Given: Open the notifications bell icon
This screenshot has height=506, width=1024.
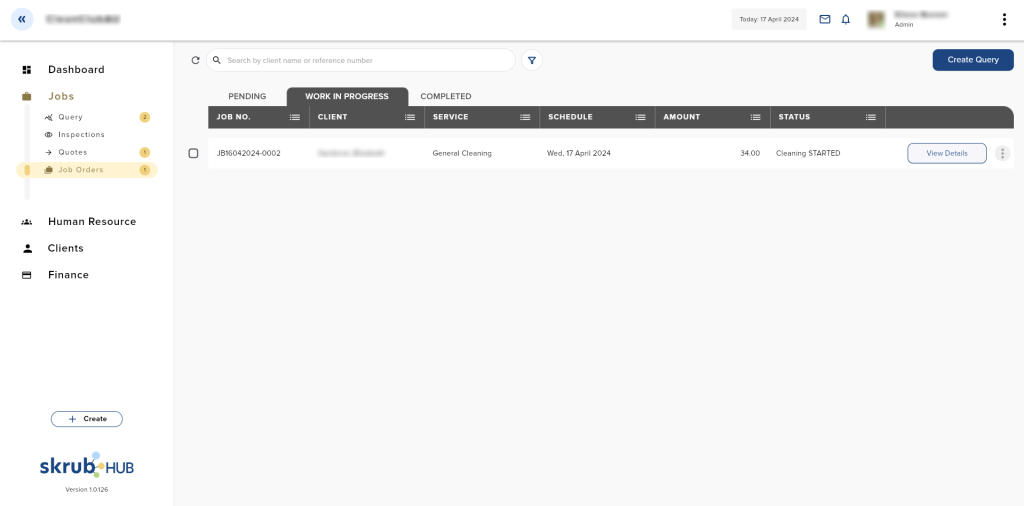Looking at the screenshot, I should click(846, 20).
